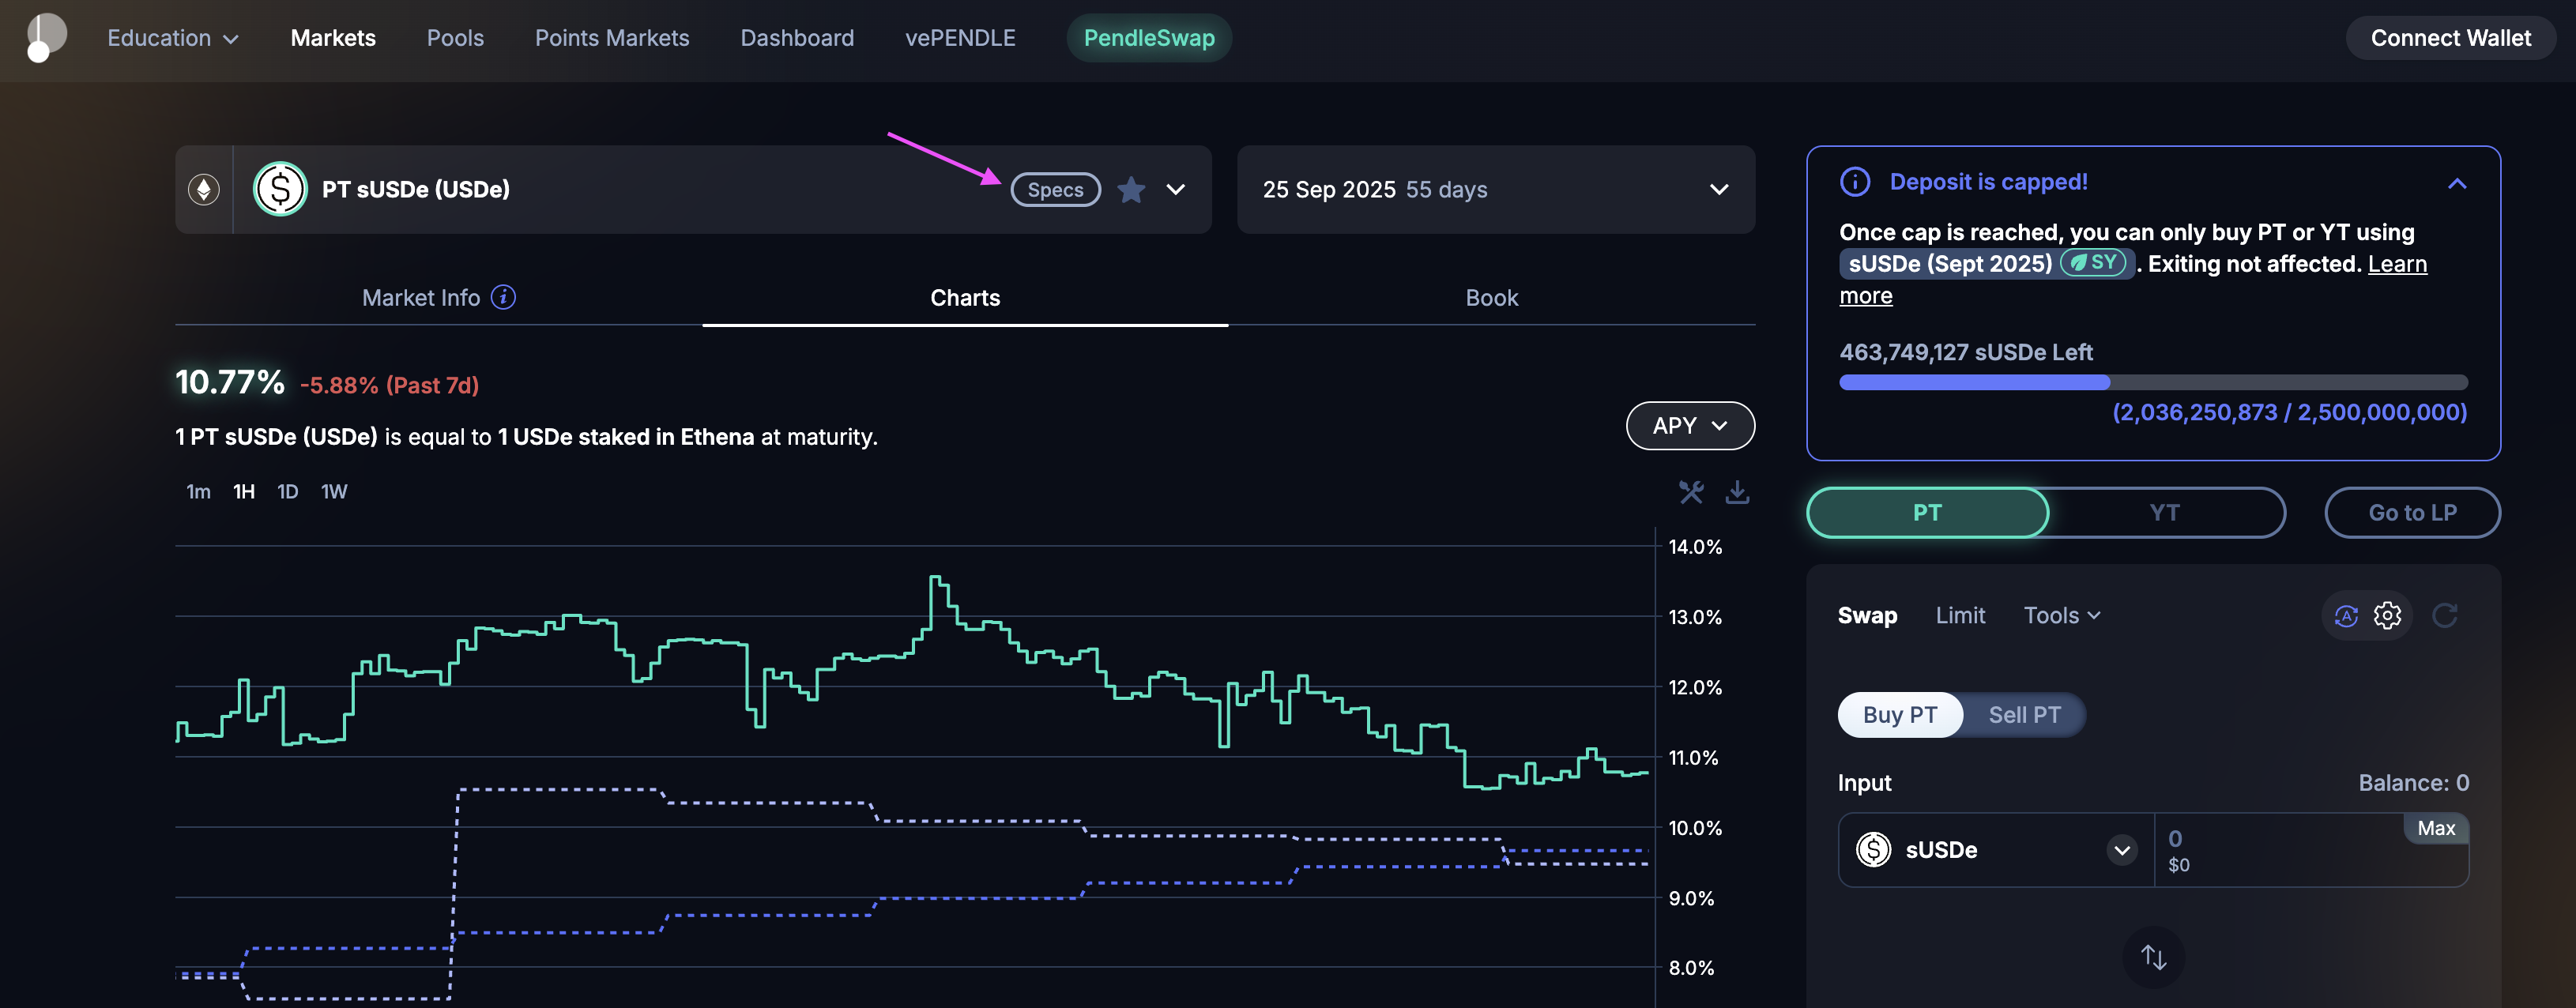Open the chart tools wrench icon
The width and height of the screenshot is (2576, 1008).
pyautogui.click(x=1691, y=492)
